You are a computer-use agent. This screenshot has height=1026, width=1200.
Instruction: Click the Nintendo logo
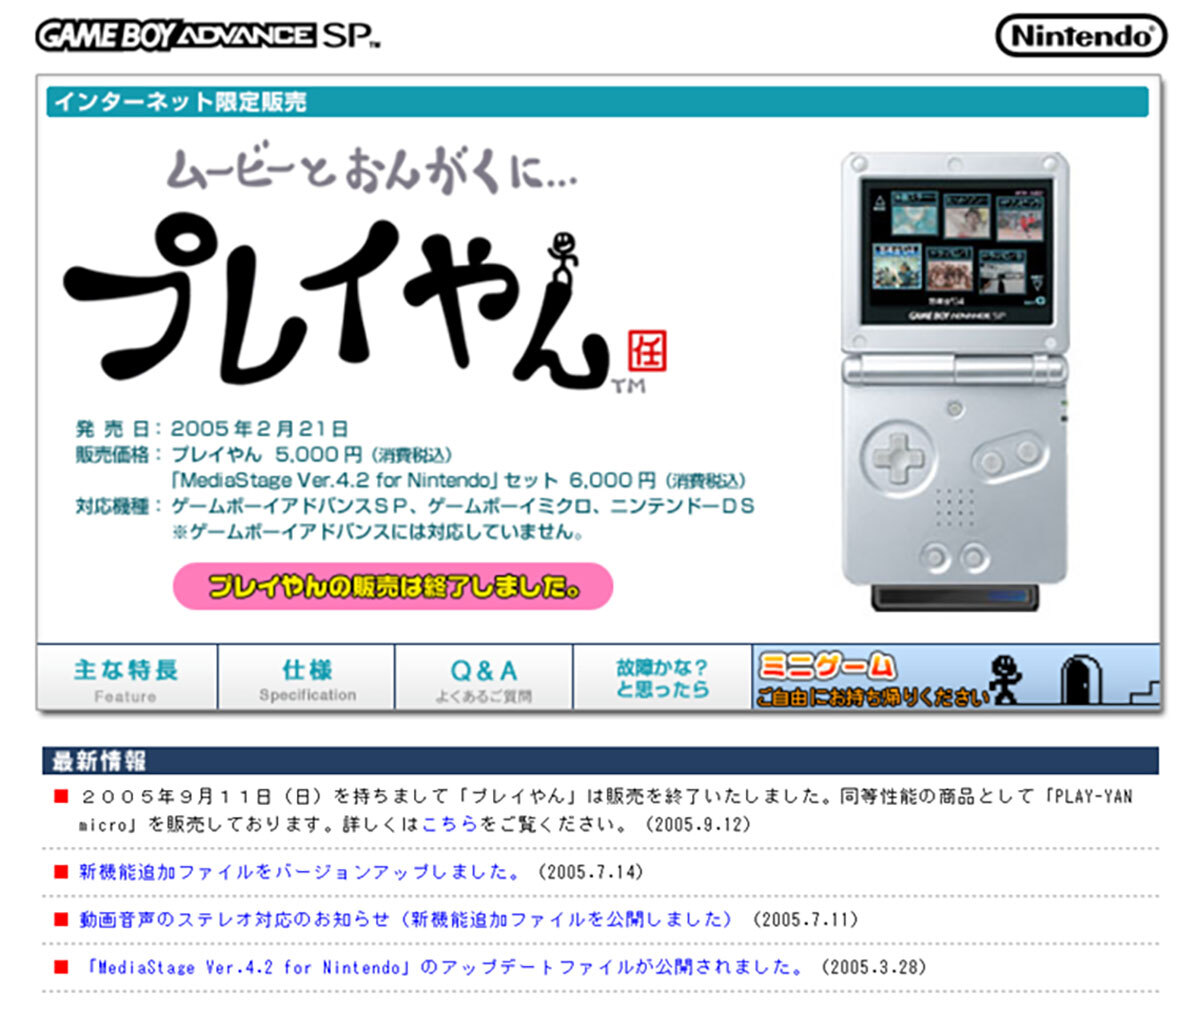(x=1081, y=36)
